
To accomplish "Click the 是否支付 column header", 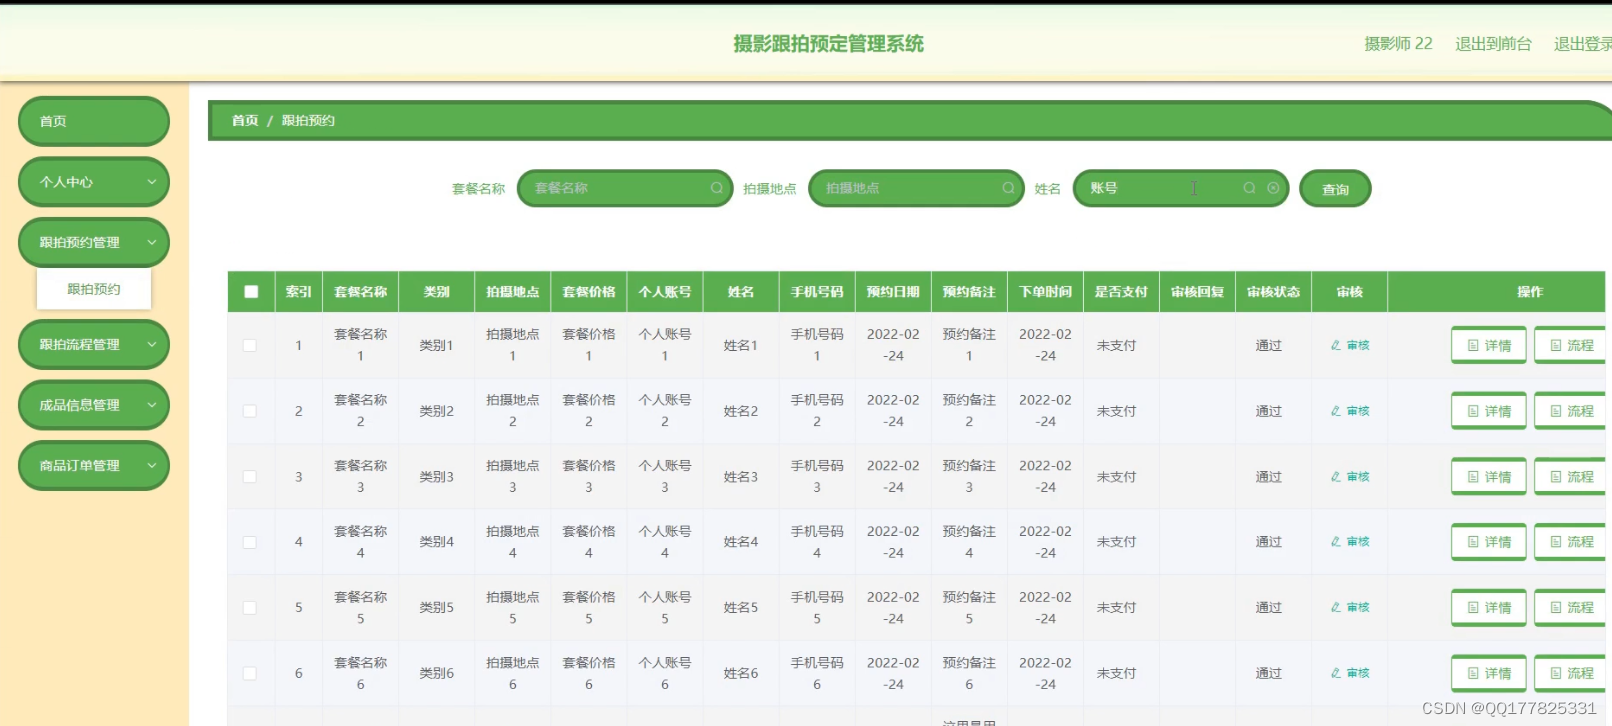I will 1121,292.
